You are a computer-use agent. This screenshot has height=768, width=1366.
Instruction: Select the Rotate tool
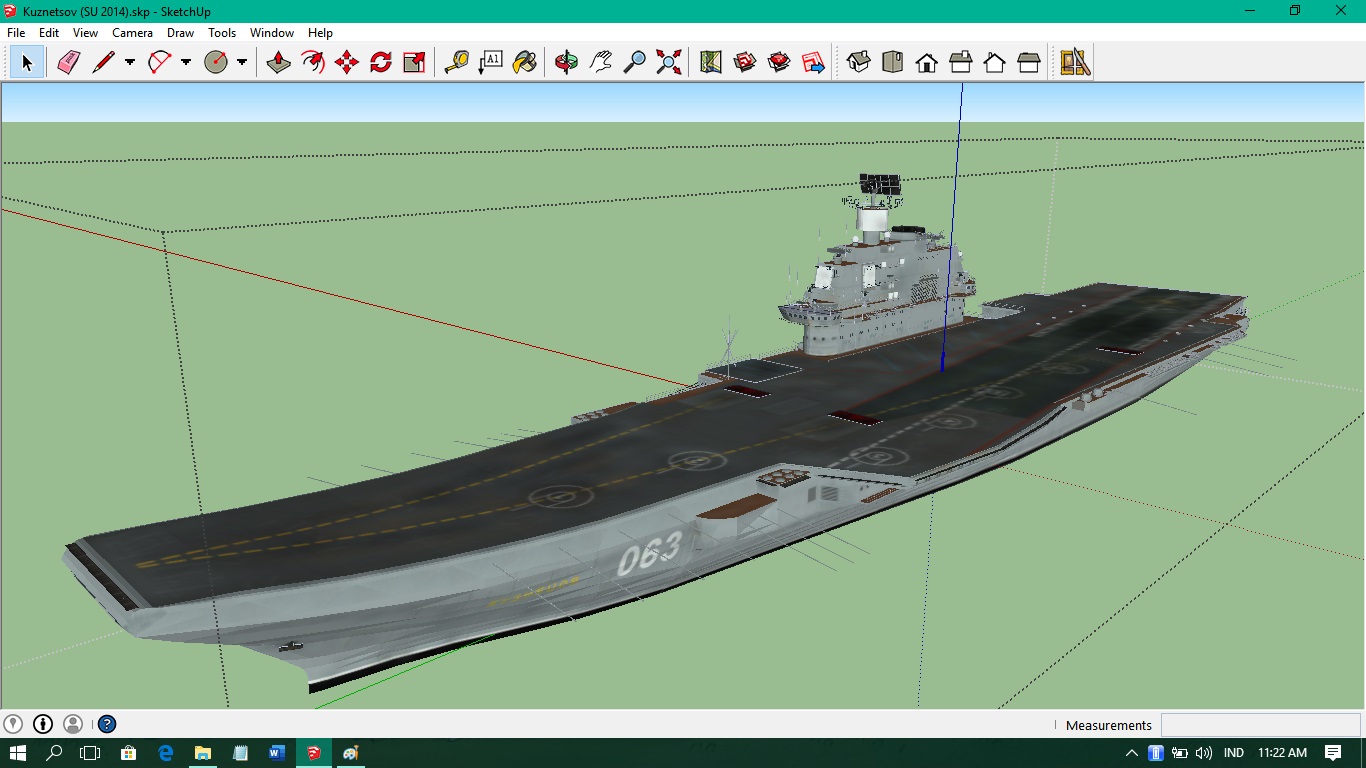pos(381,62)
